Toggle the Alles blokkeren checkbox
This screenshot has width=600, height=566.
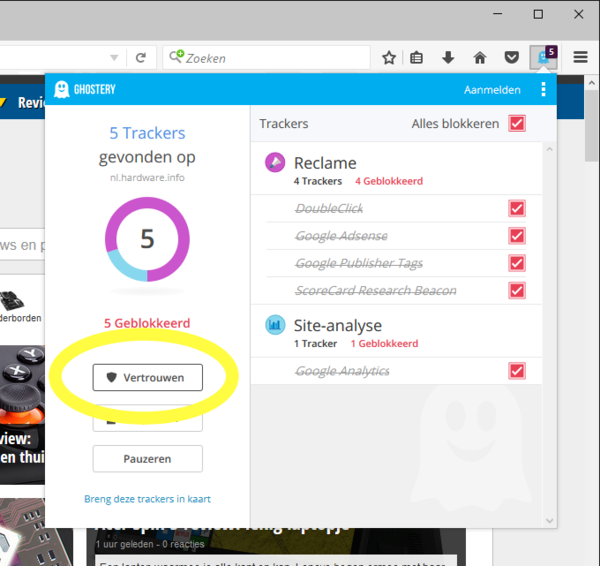pos(517,124)
